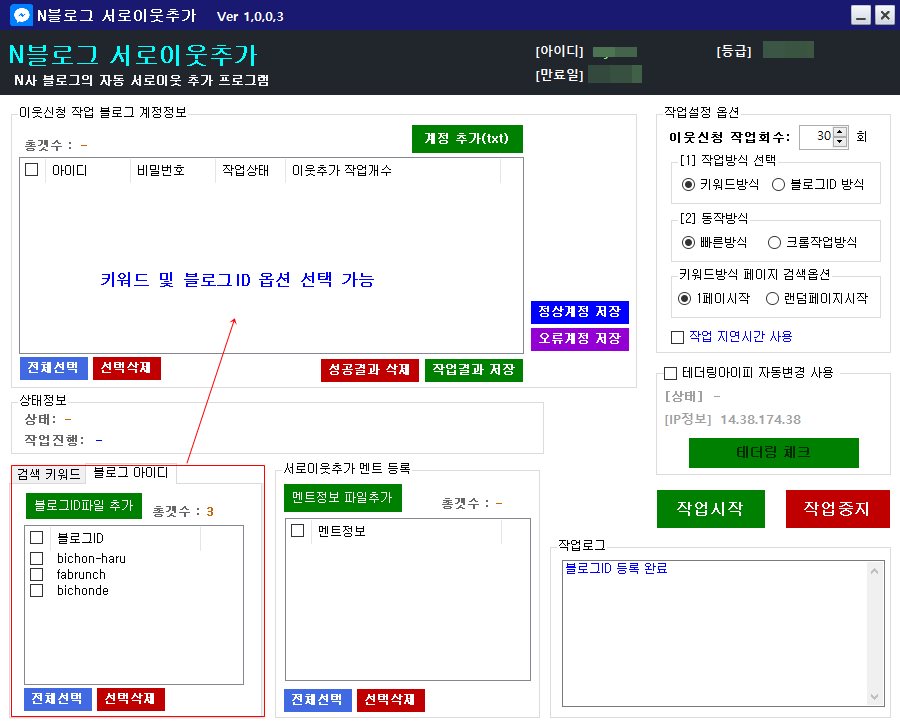Click the 작업중지 button
This screenshot has height=725, width=900.
coord(837,509)
